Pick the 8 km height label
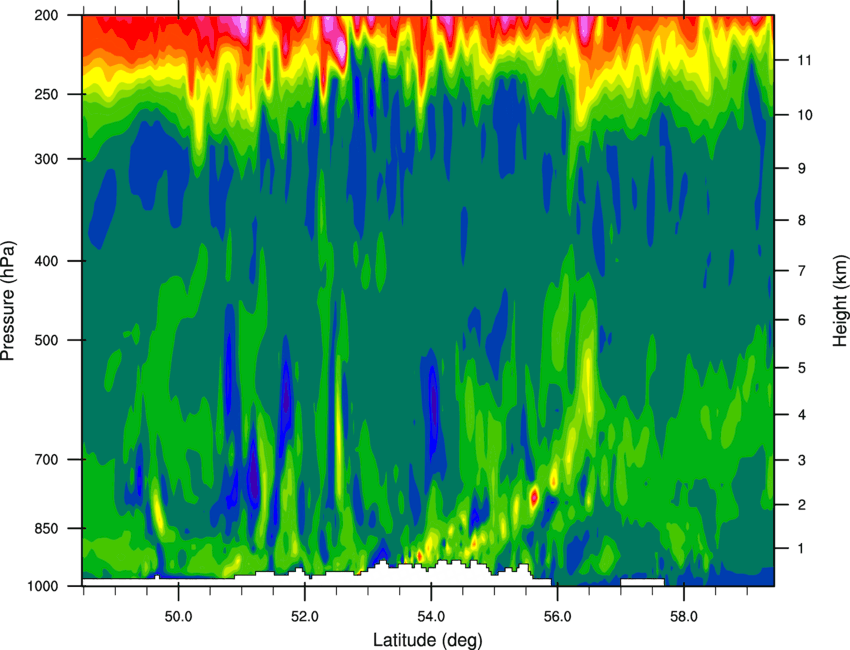The image size is (850, 650). pos(802,220)
